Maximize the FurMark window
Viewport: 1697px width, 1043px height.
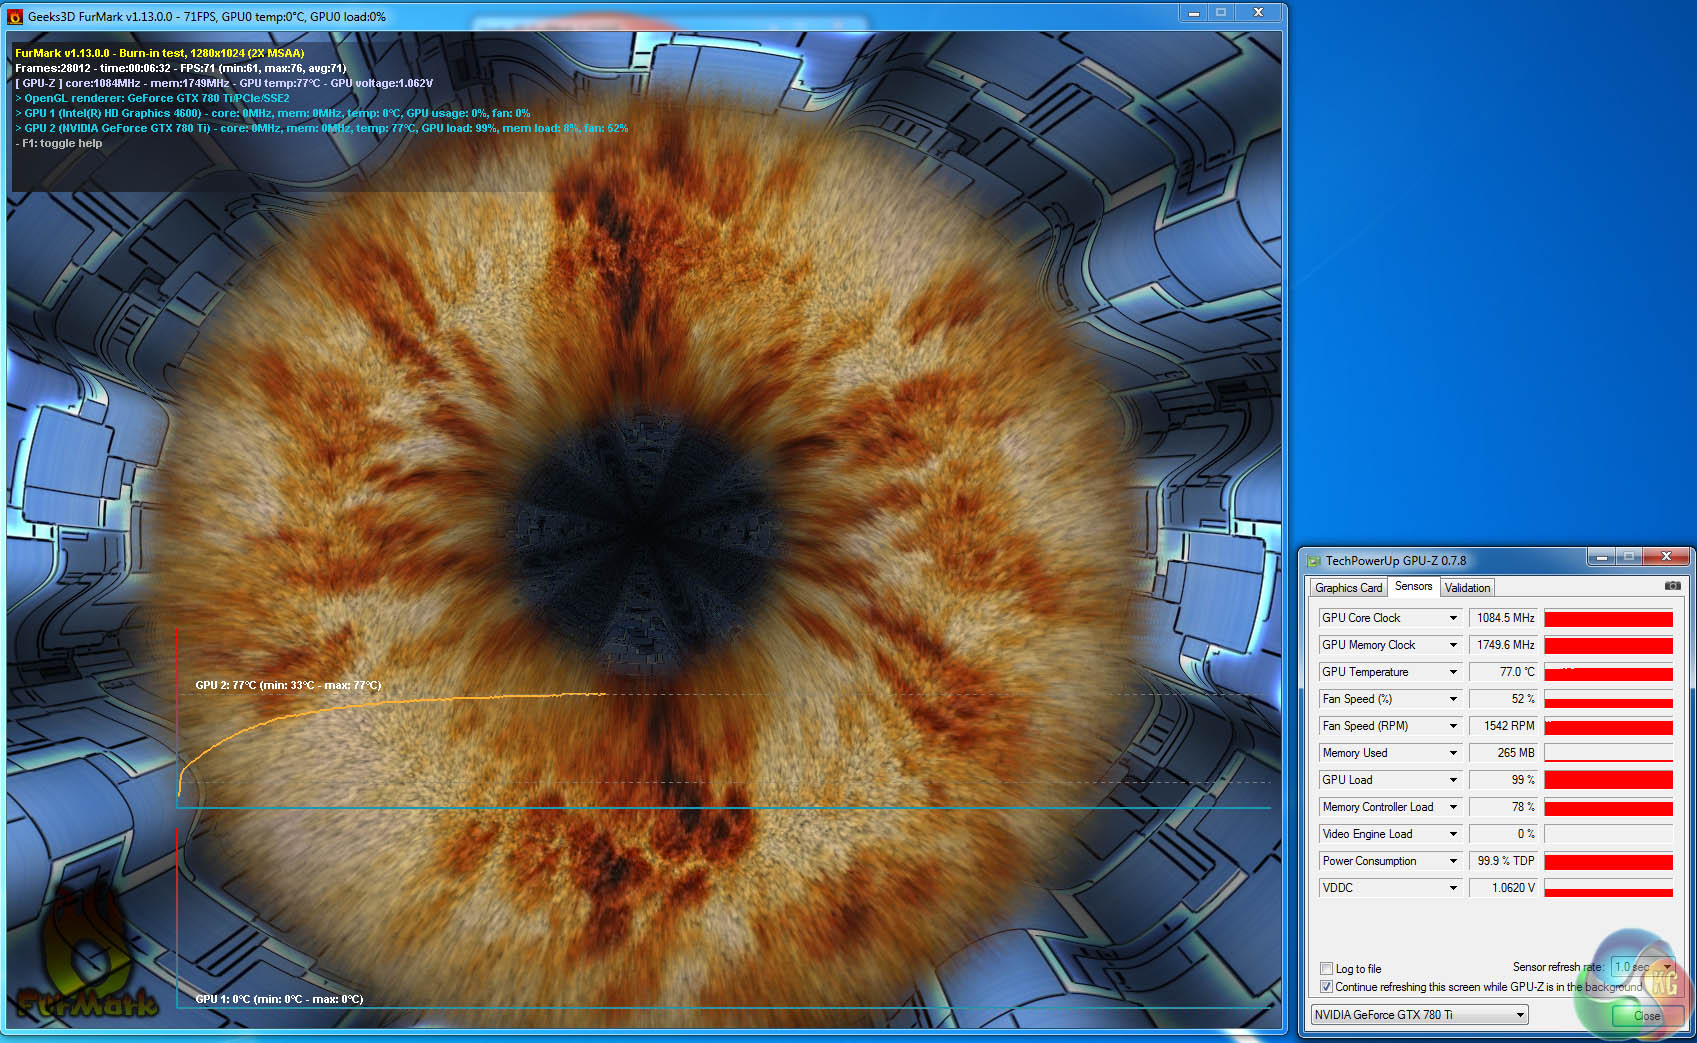click(1221, 13)
